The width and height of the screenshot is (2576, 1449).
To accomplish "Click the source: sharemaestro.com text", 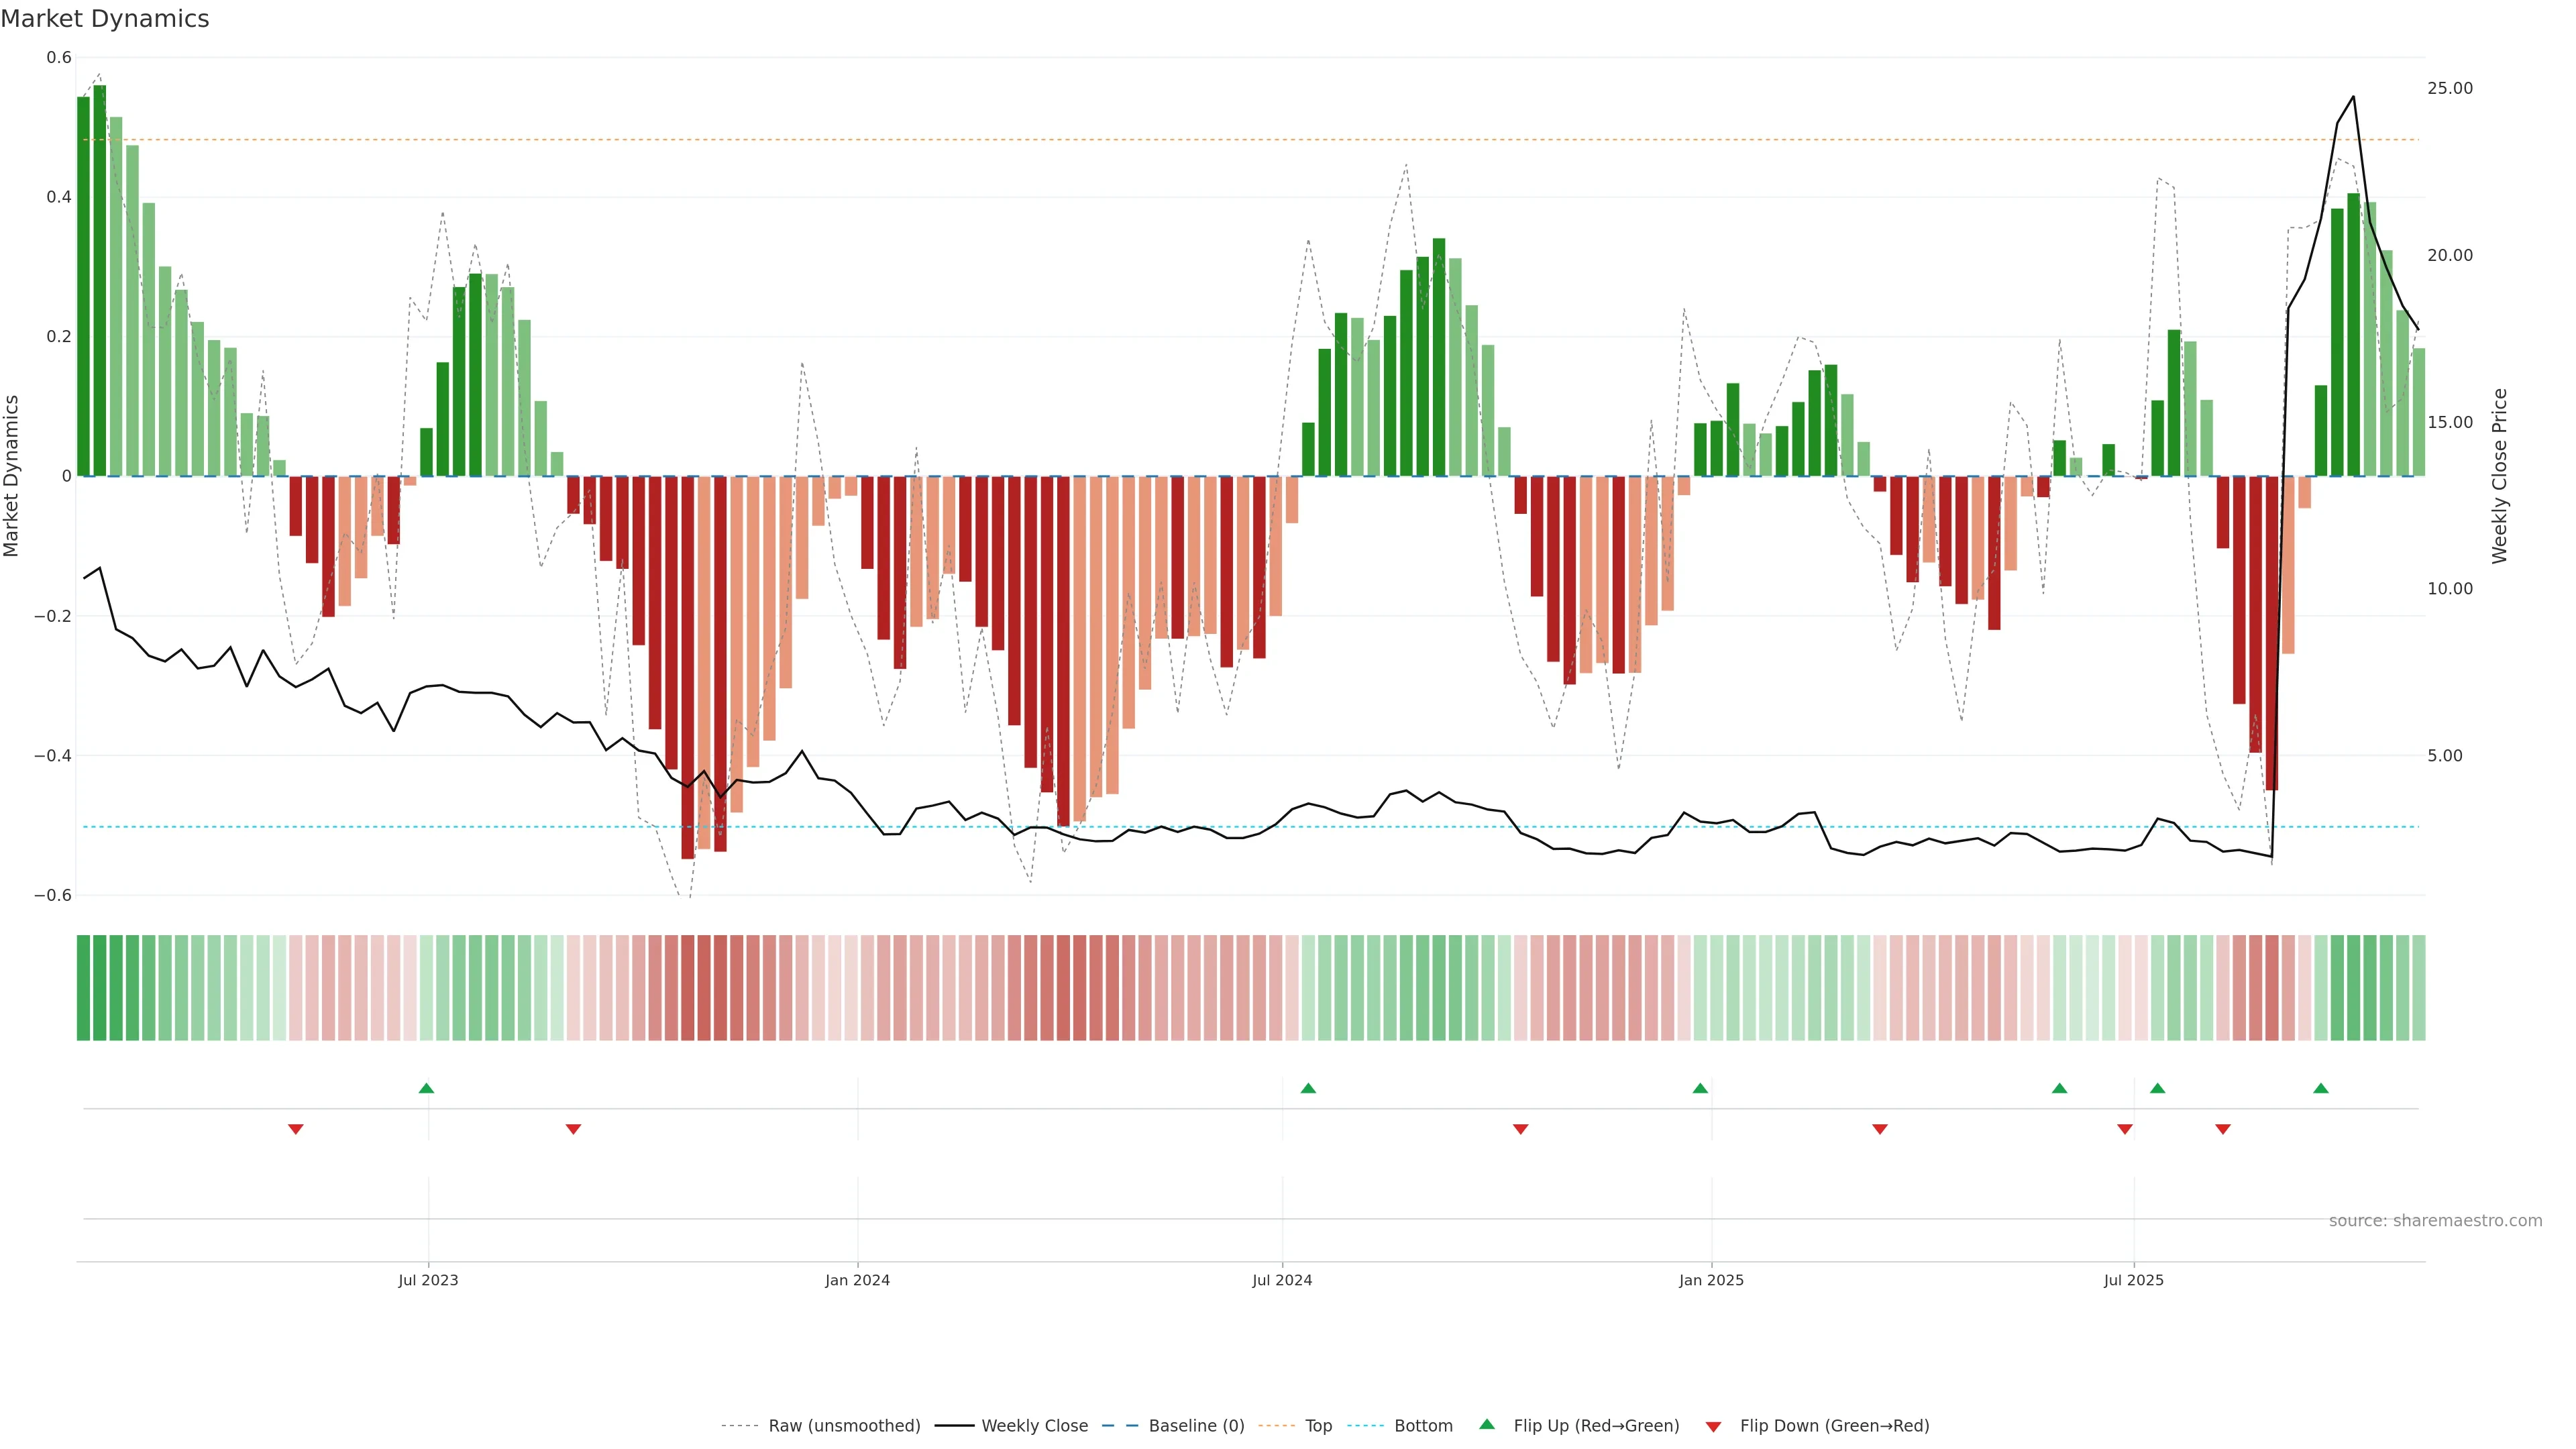I will (x=2435, y=1221).
